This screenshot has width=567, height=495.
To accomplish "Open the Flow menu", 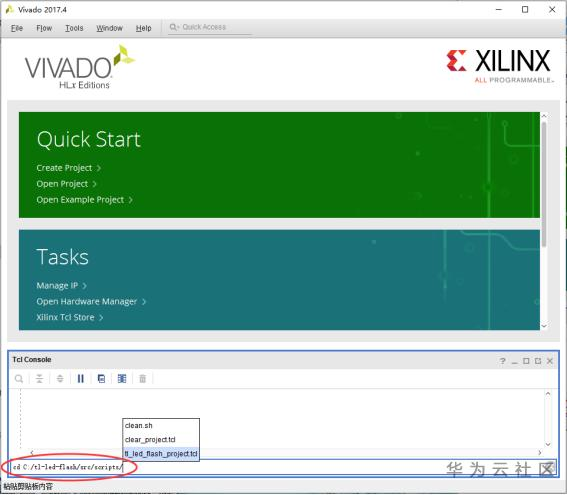I will click(x=44, y=28).
